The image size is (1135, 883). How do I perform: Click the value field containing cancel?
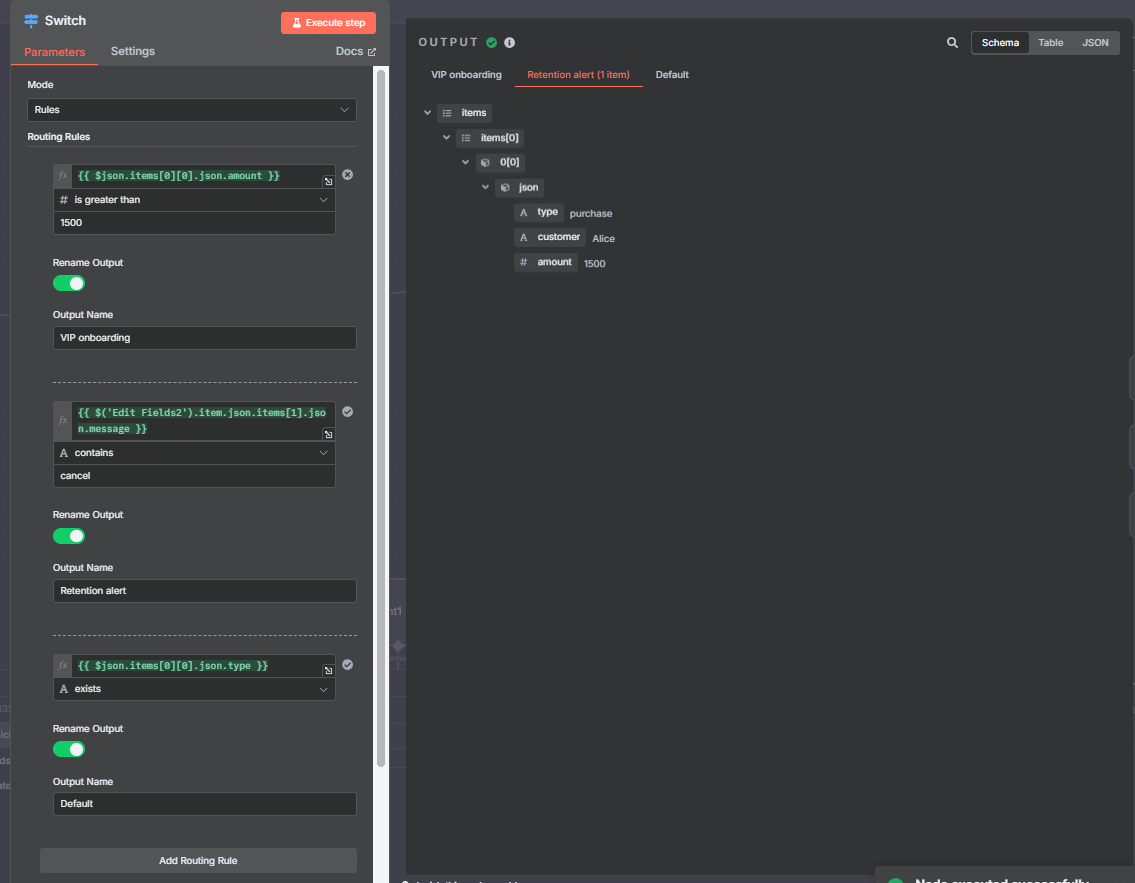tap(194, 476)
